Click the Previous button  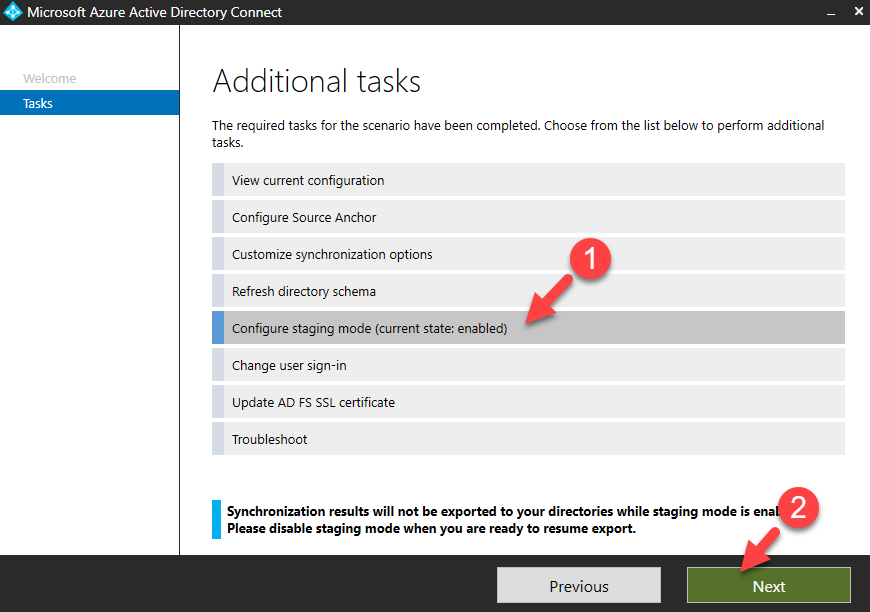point(579,585)
